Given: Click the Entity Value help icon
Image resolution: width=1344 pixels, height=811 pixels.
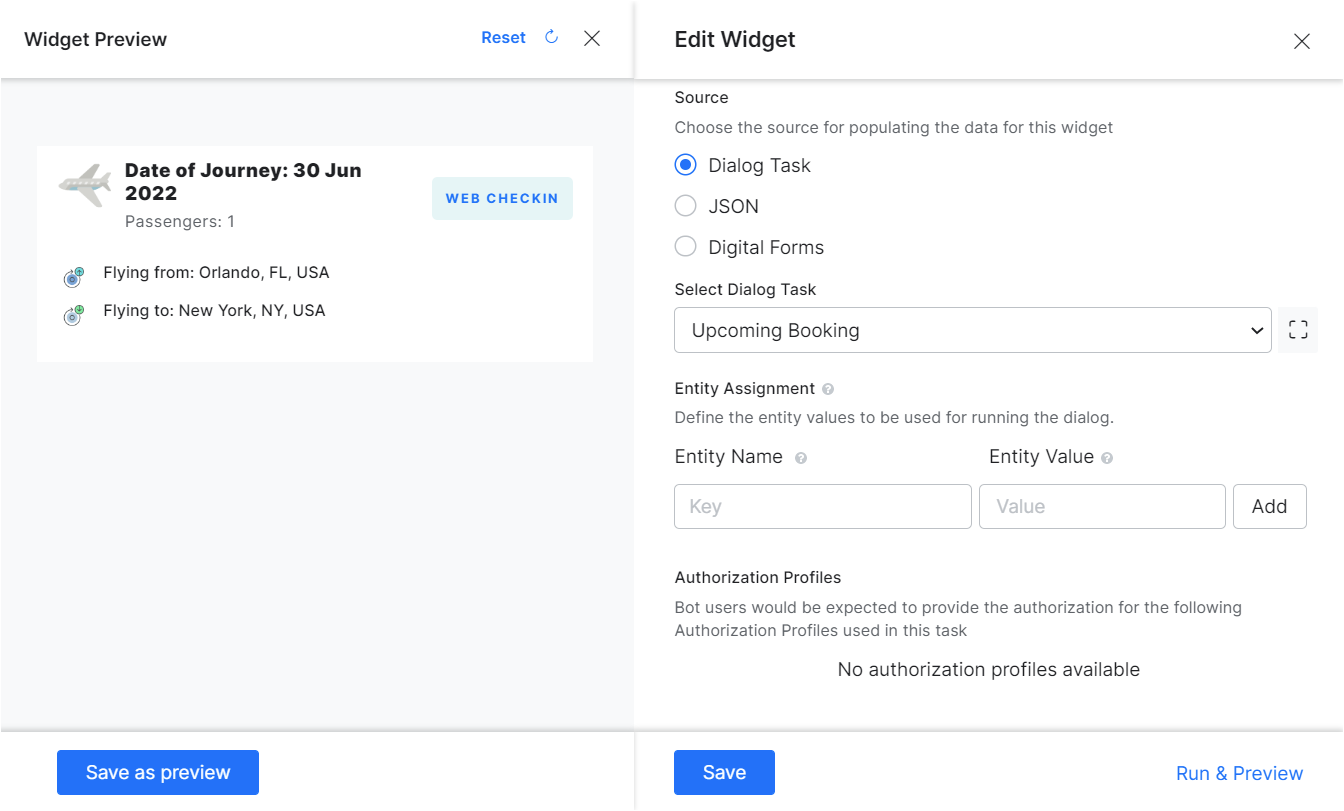Looking at the screenshot, I should click(1107, 458).
